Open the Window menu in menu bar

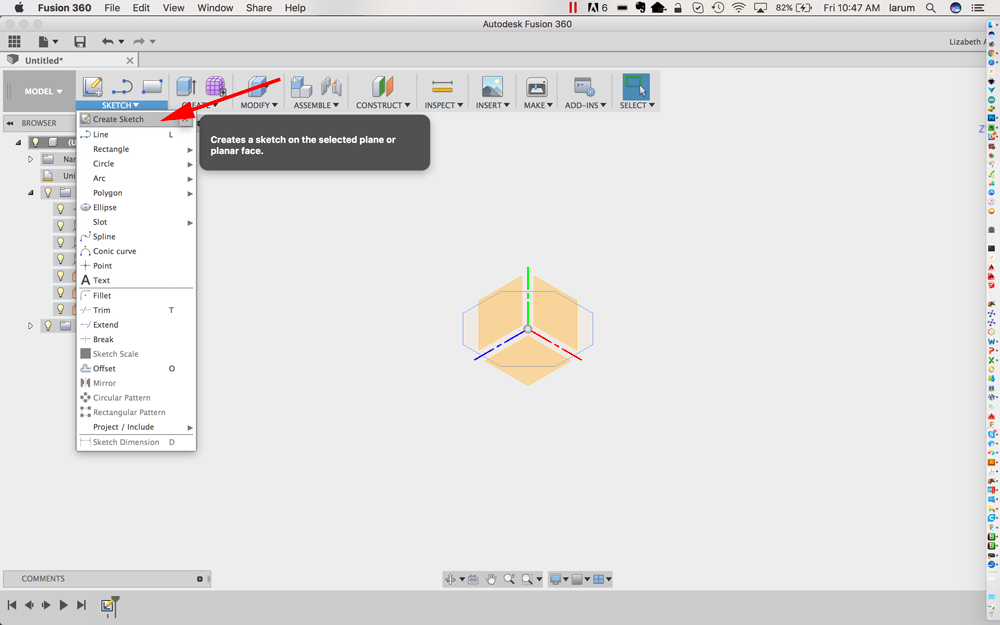[215, 8]
